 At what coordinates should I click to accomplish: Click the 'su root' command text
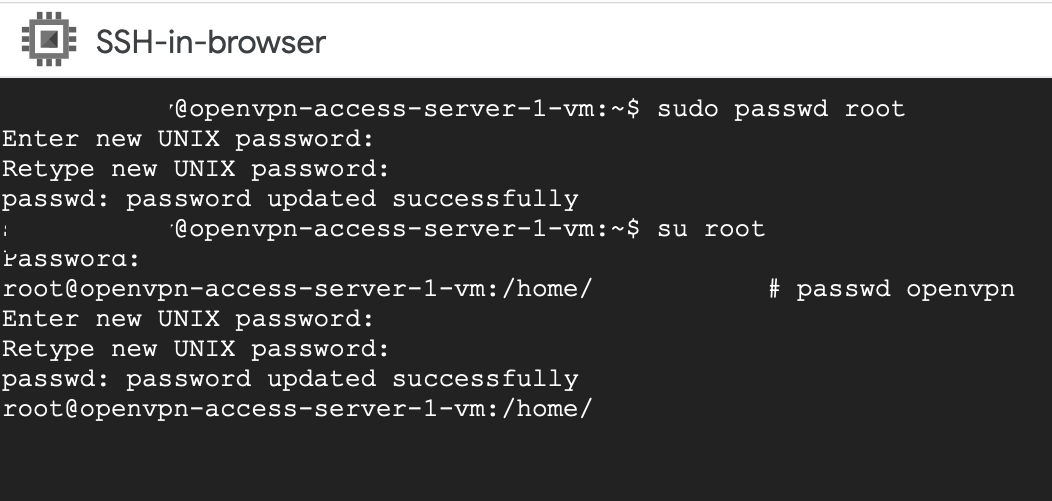pyautogui.click(x=711, y=229)
